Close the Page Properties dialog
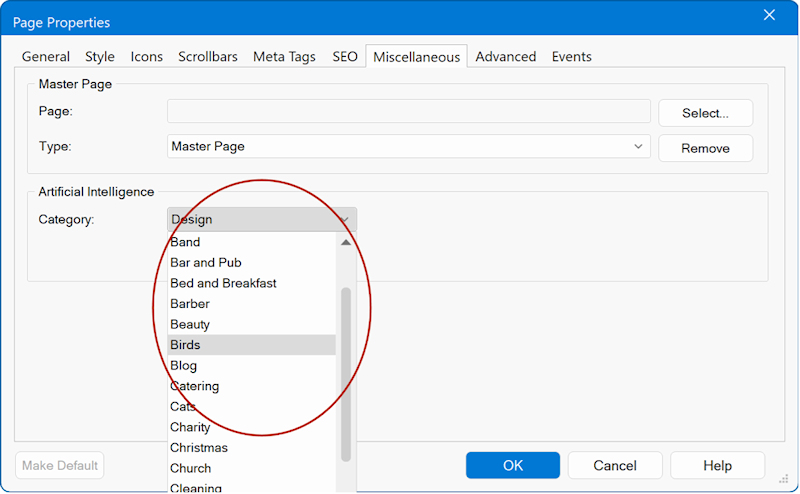 [769, 15]
